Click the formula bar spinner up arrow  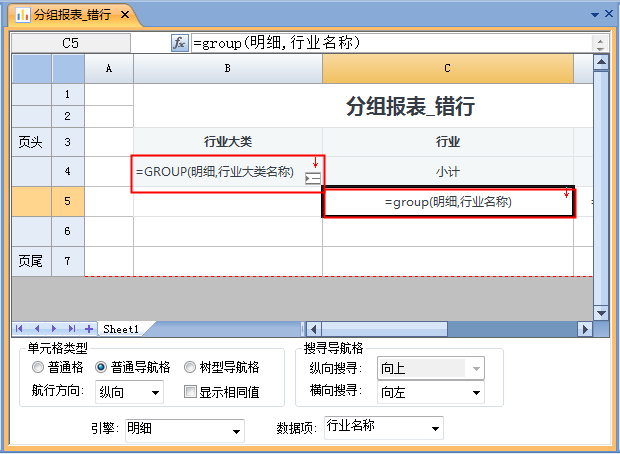[600, 40]
